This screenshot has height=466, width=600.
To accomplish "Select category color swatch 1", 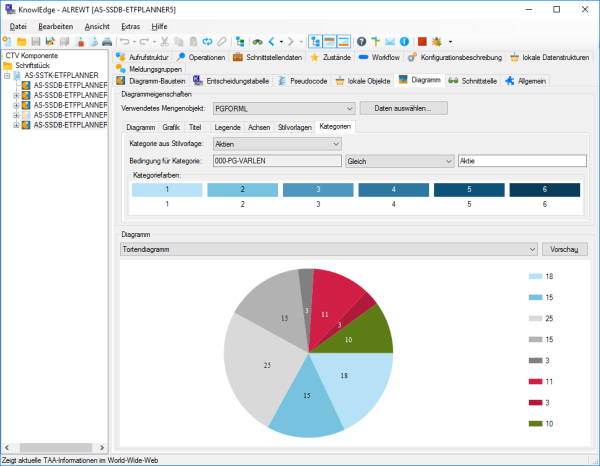I will click(167, 190).
